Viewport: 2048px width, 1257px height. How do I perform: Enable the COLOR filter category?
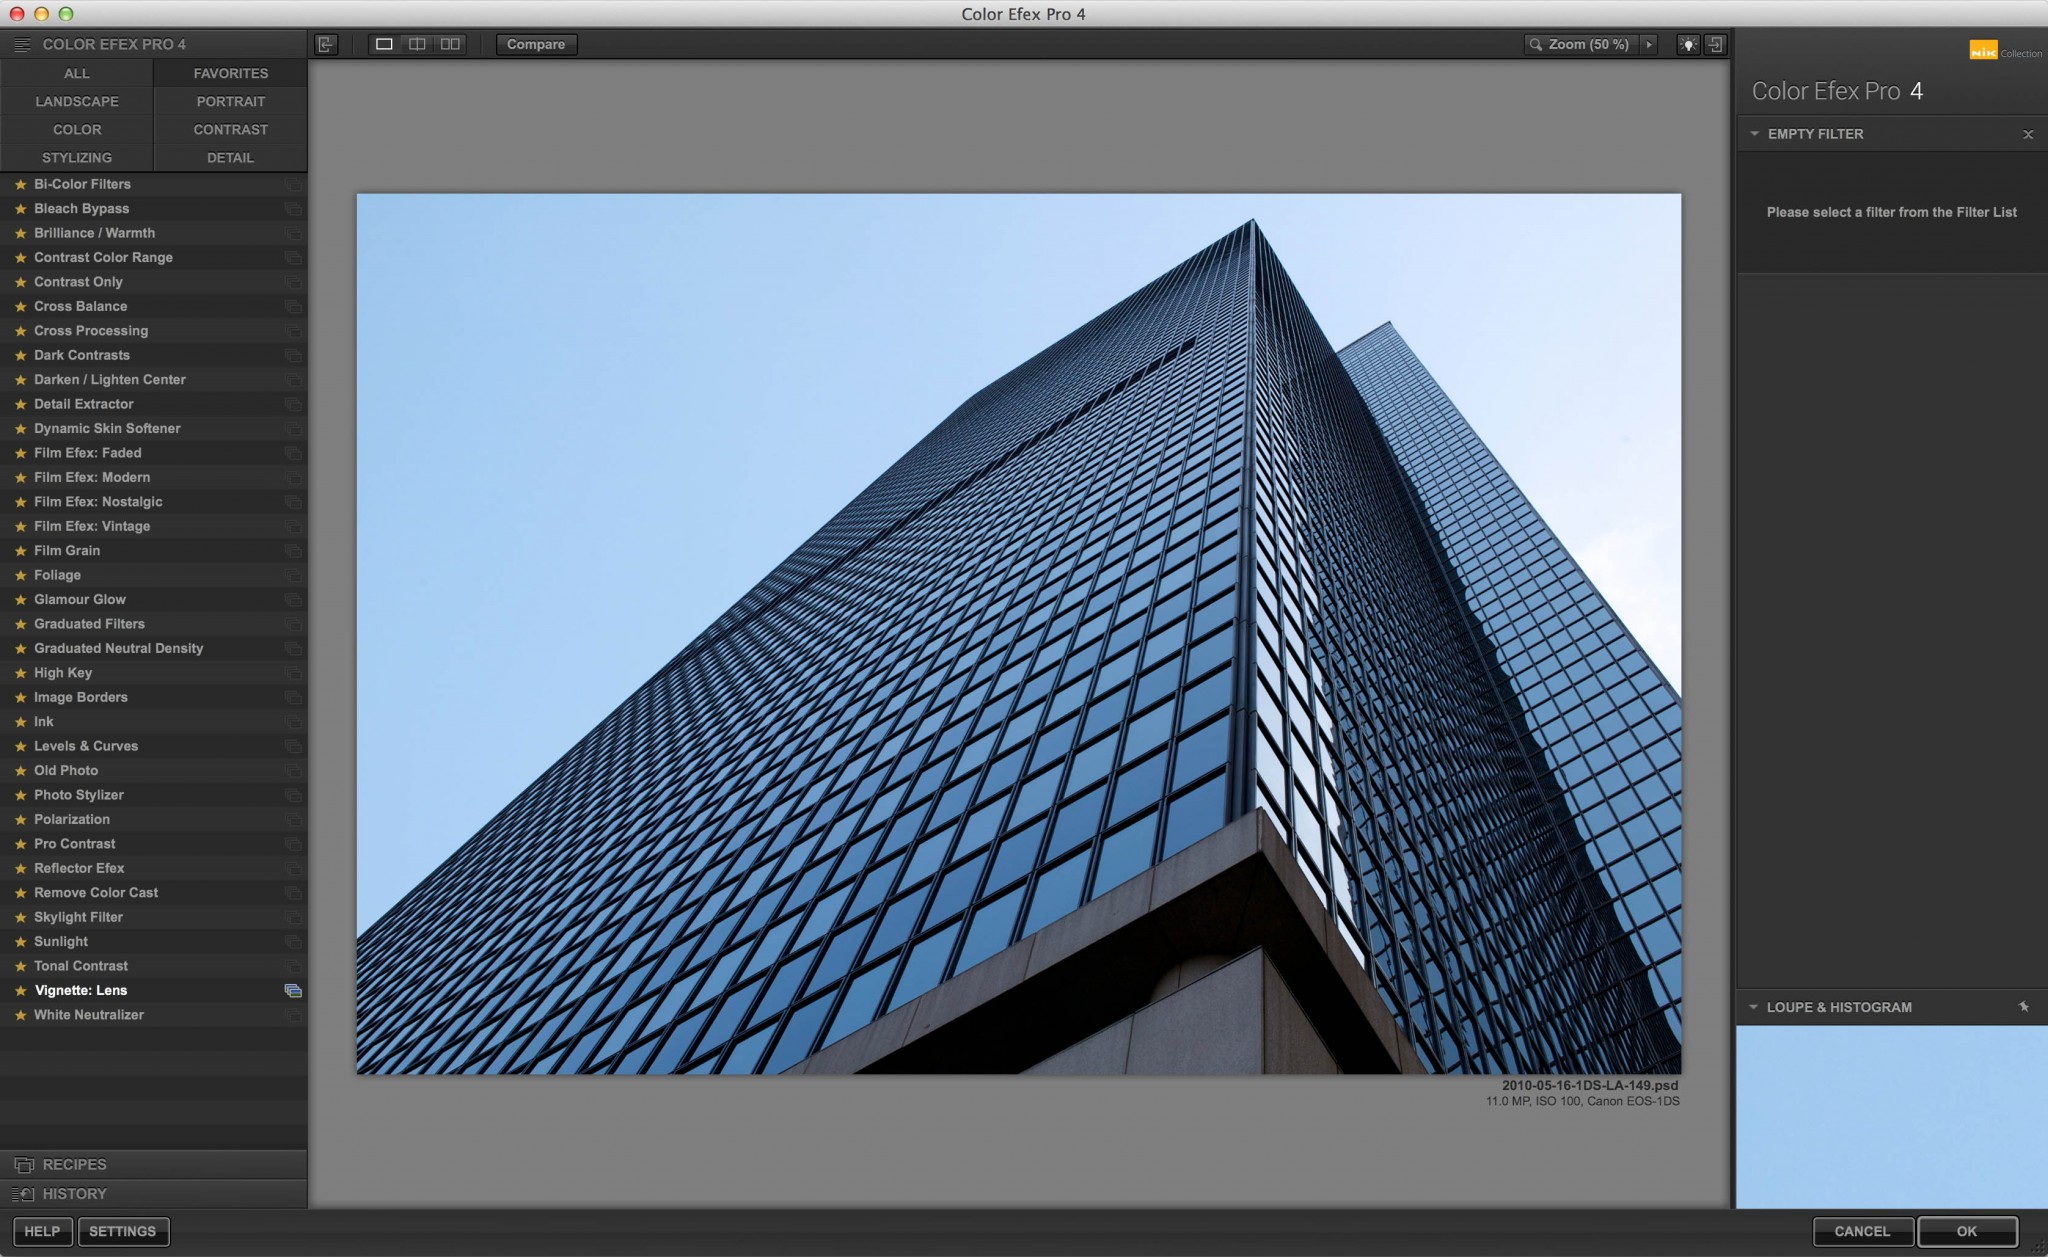click(x=76, y=130)
